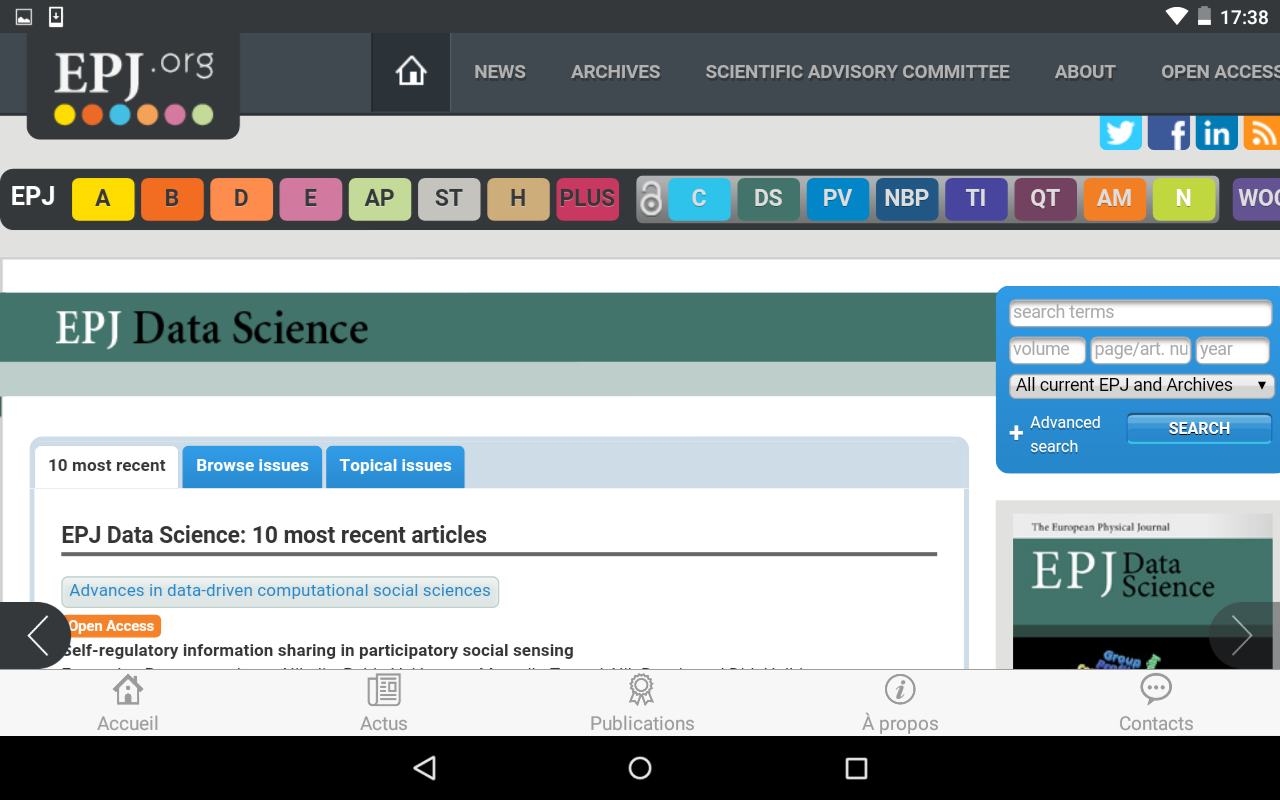
Task: Open Advances in data-driven computational social sciences link
Action: coord(280,591)
